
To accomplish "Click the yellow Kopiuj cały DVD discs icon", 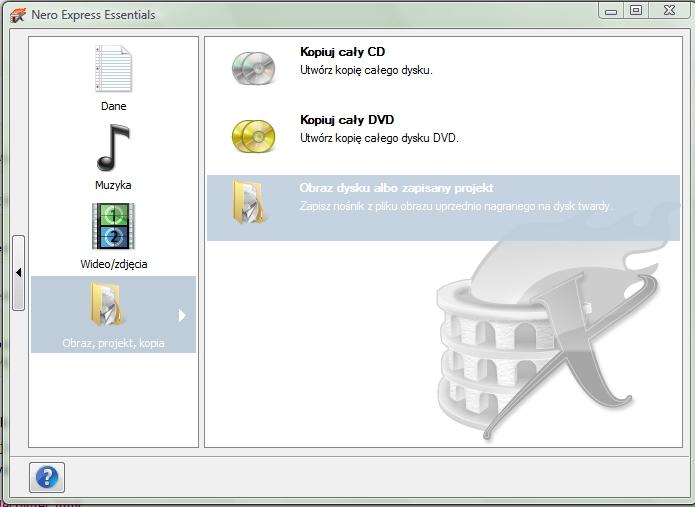I will point(254,136).
